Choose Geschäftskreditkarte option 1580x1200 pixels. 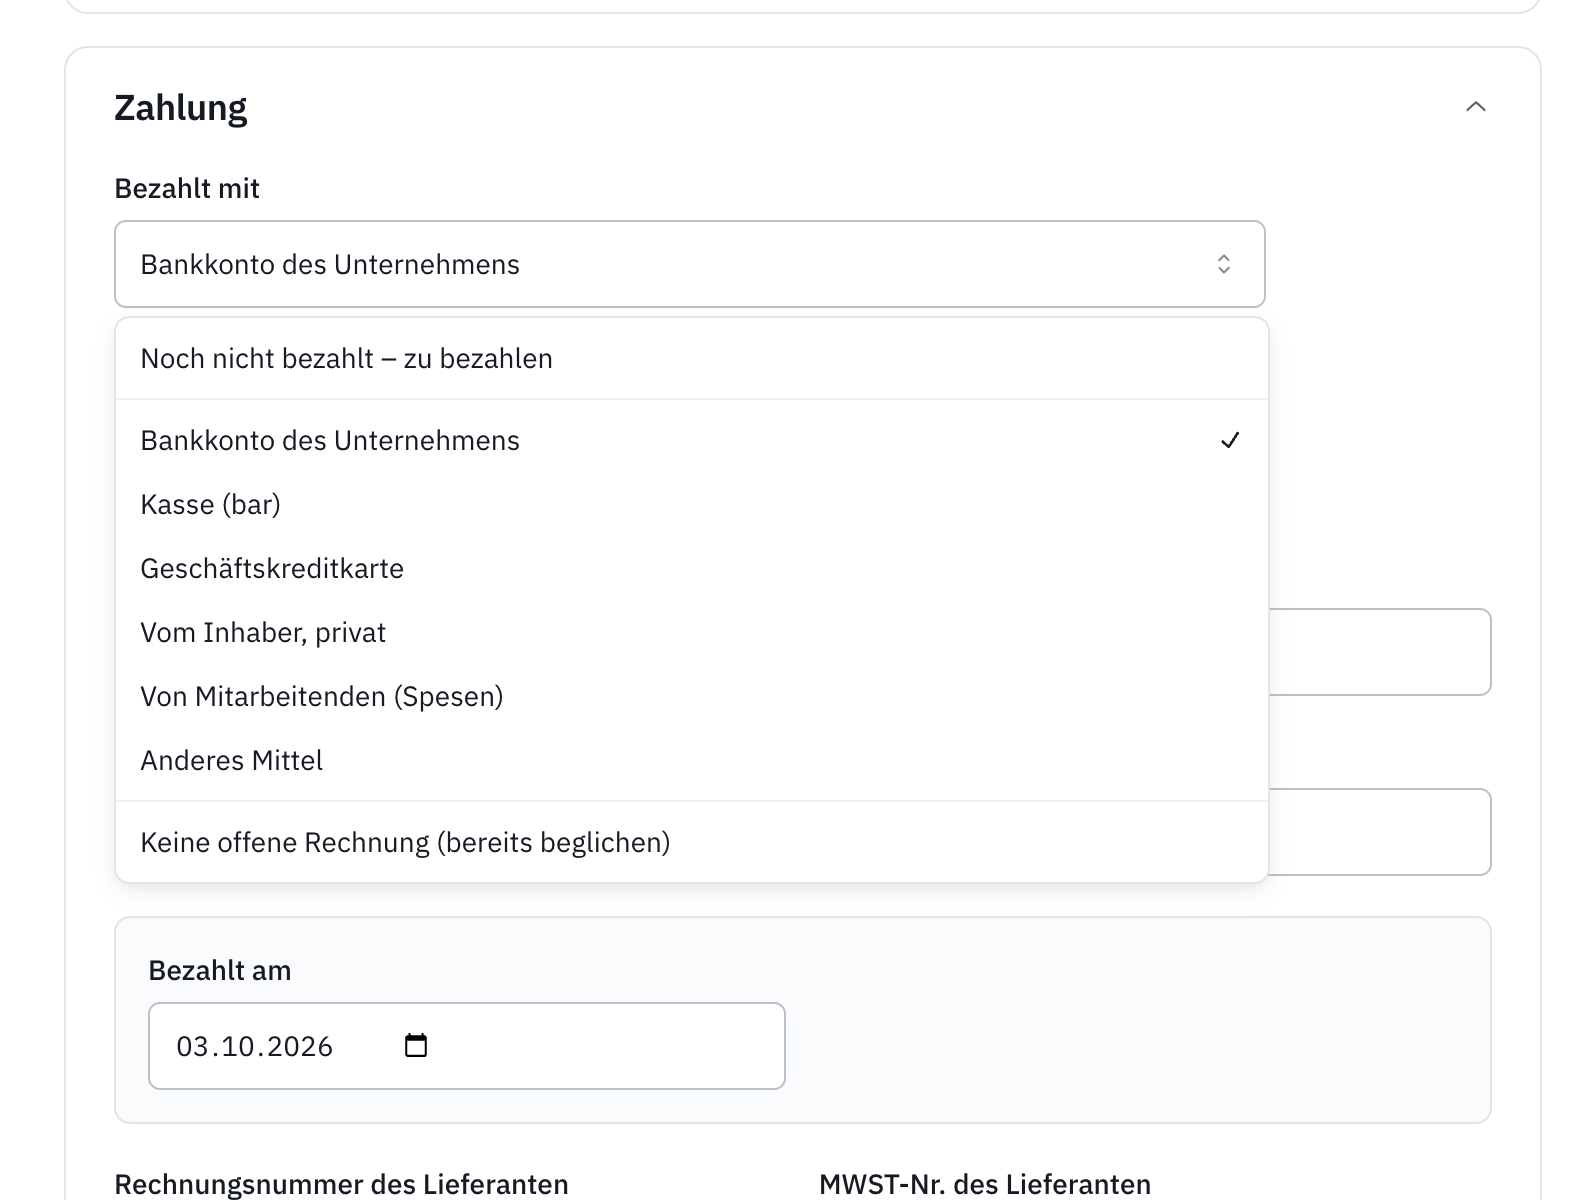click(x=692, y=569)
